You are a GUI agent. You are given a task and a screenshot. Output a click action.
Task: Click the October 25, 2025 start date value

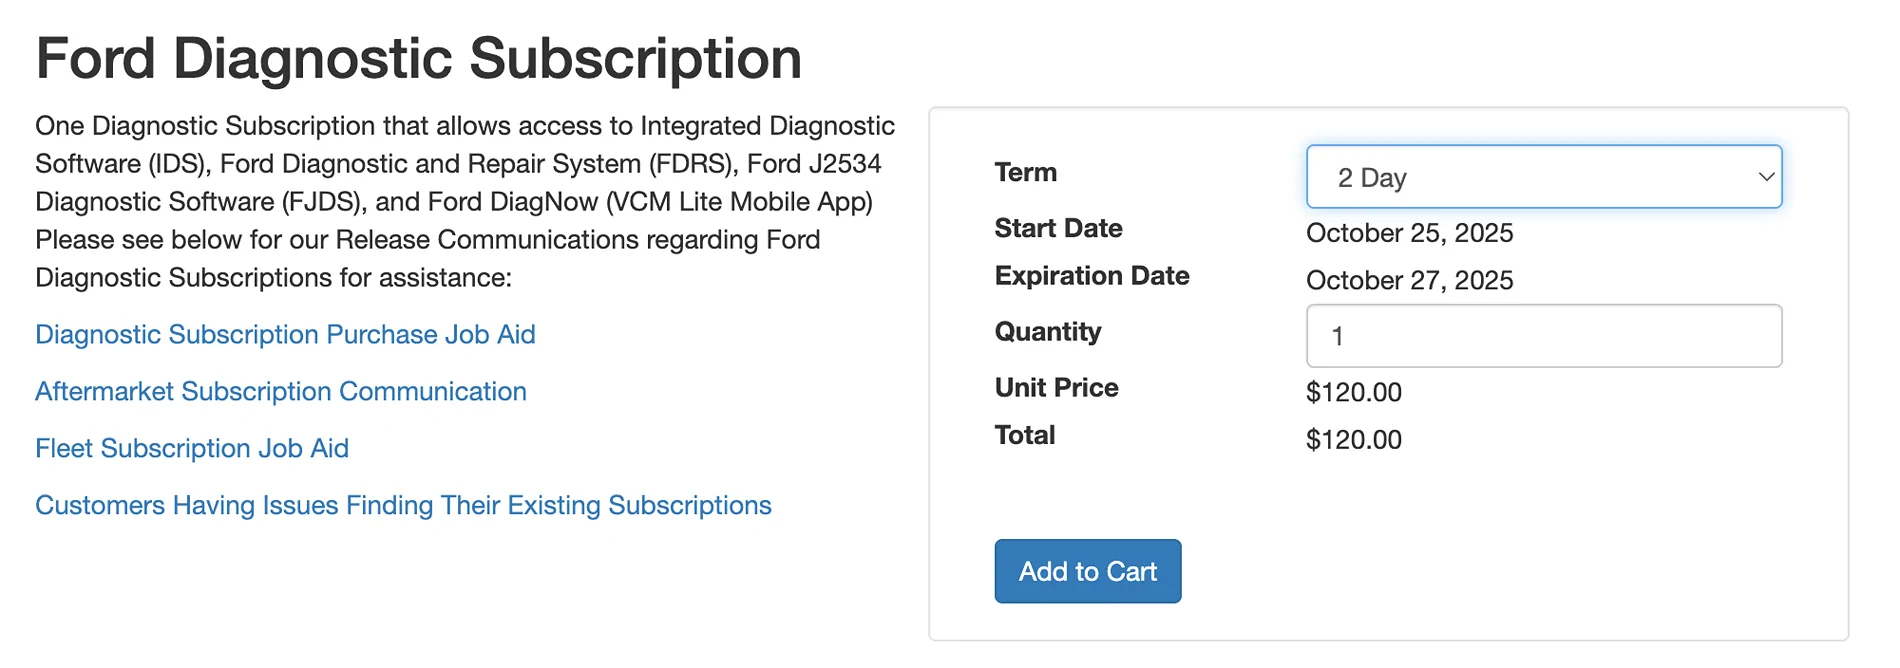(1409, 233)
